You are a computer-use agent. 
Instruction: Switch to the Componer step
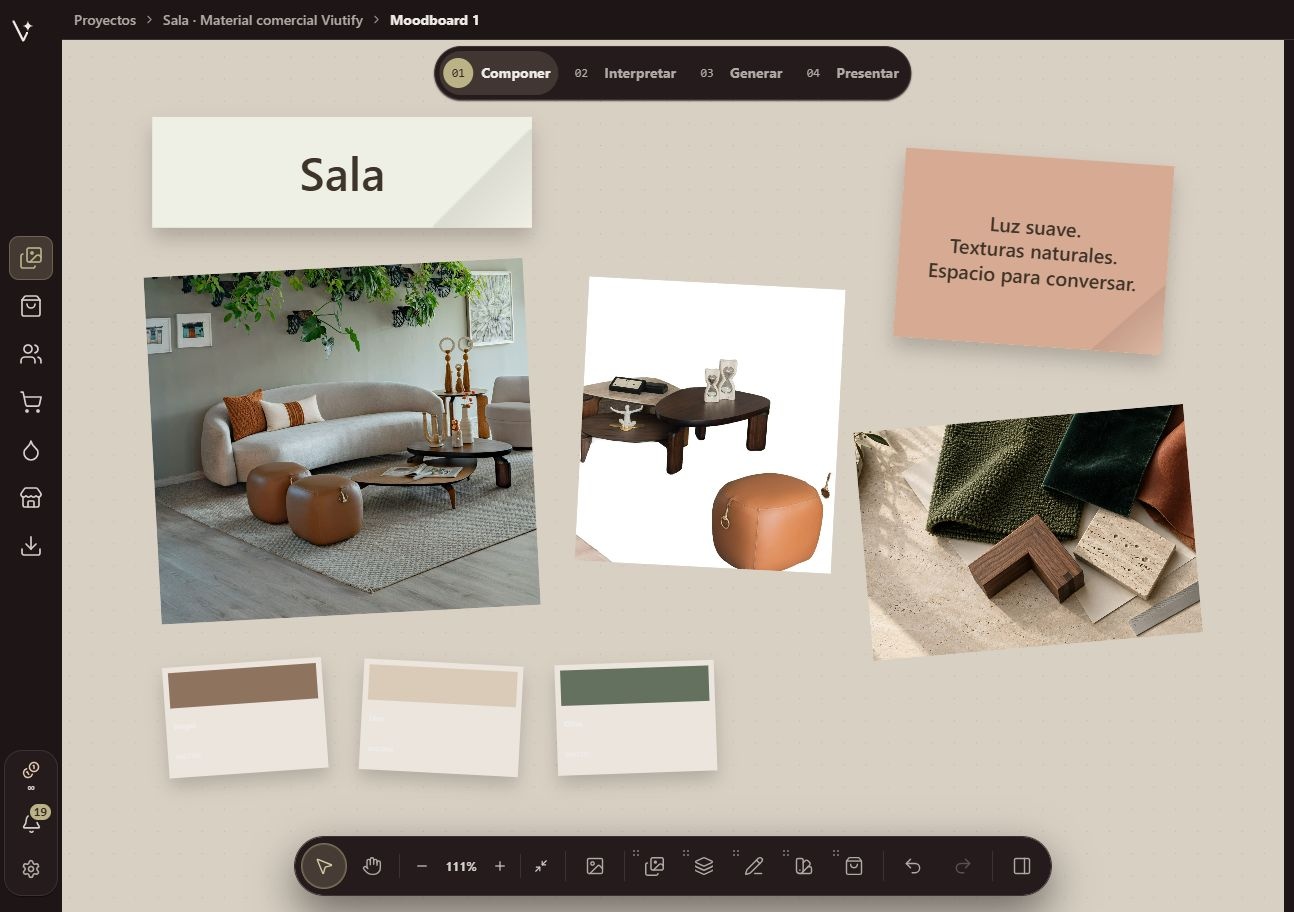[500, 73]
